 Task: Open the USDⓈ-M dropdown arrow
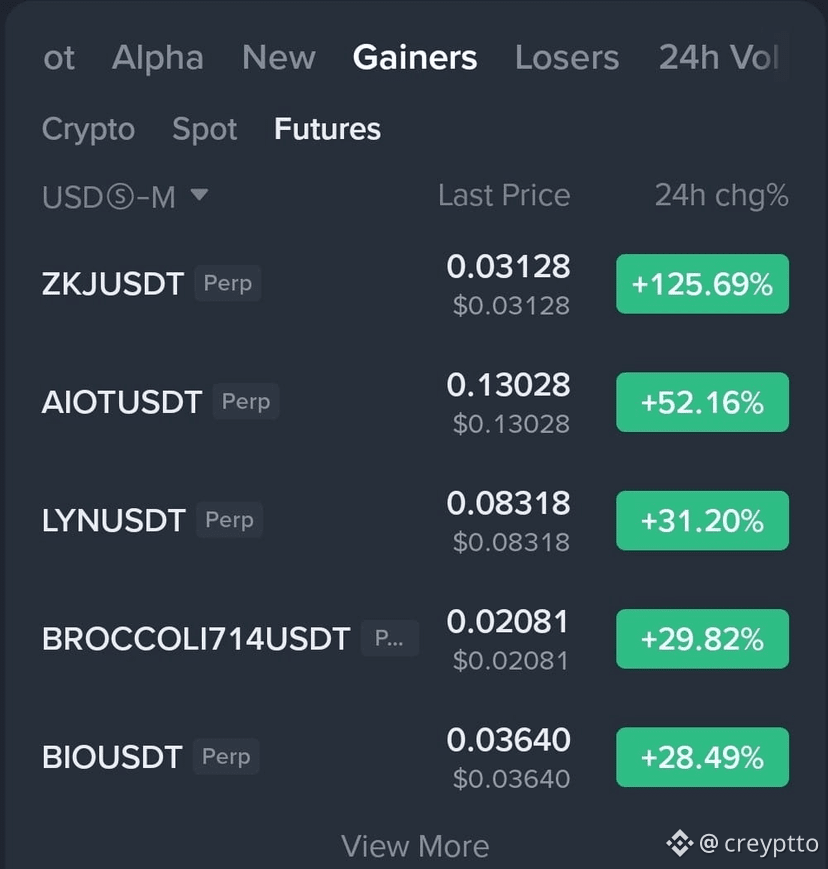coord(199,195)
